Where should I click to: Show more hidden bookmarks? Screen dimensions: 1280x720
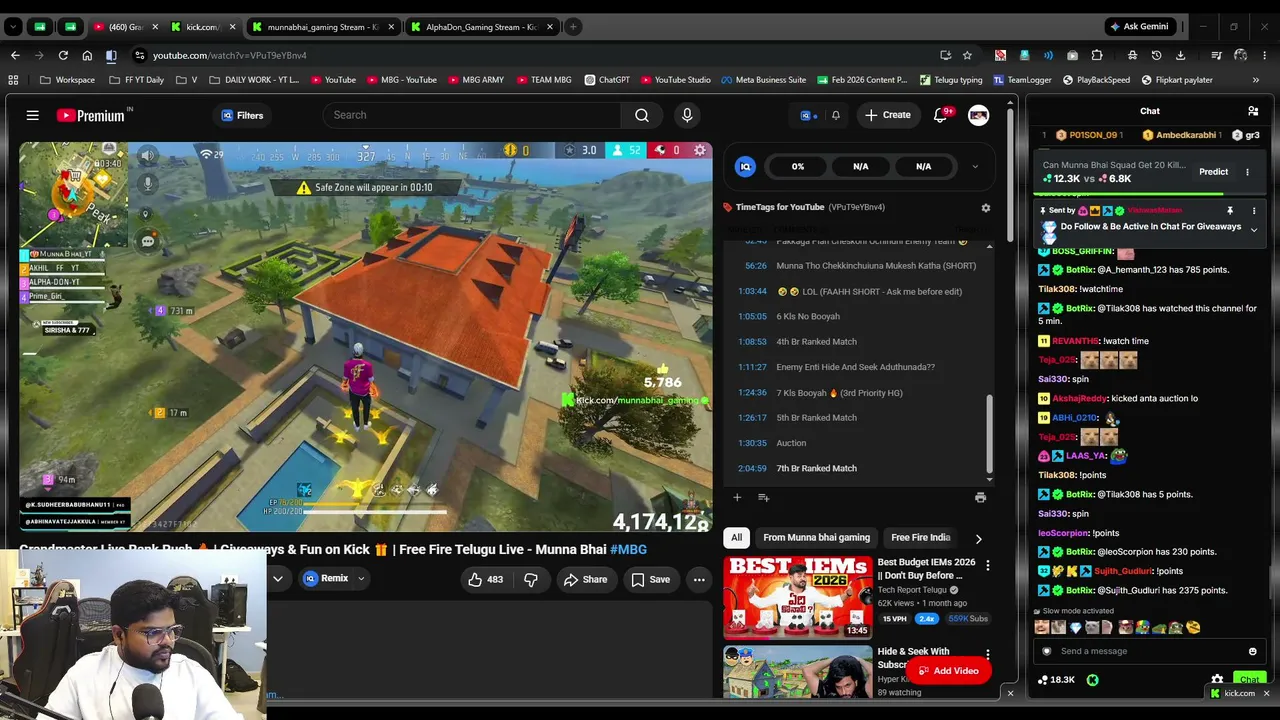point(1256,80)
